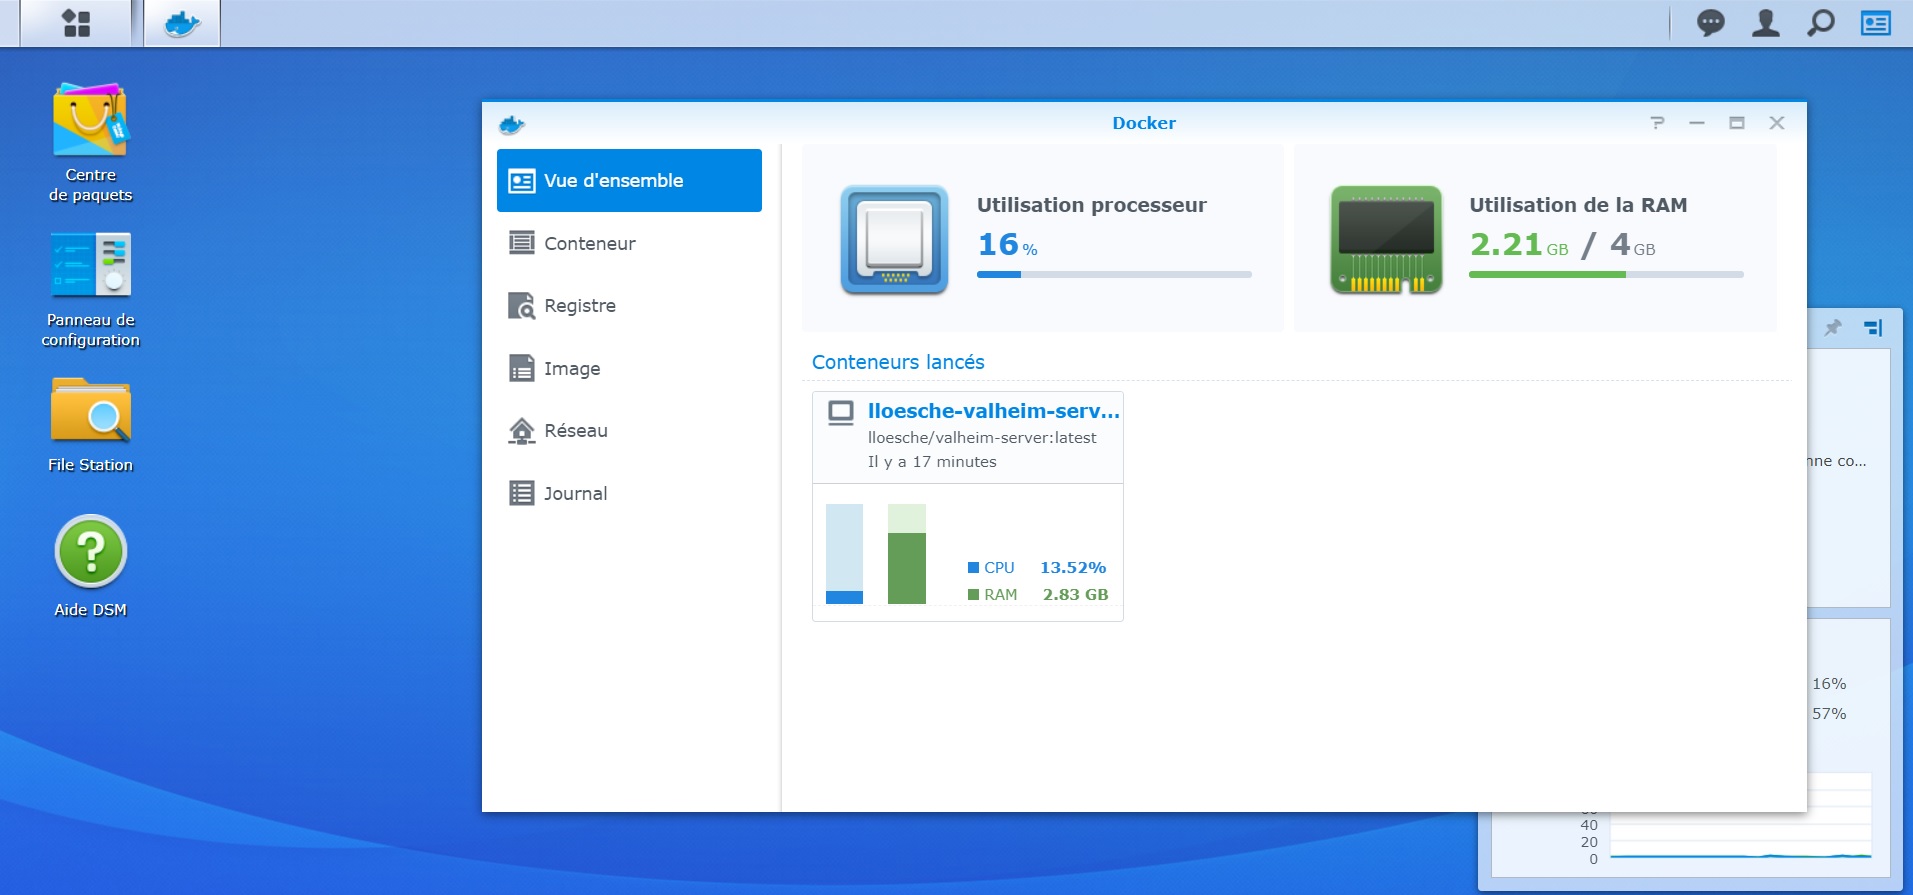This screenshot has width=1913, height=895.
Task: Click the 57% value in the widget
Action: click(x=1829, y=714)
